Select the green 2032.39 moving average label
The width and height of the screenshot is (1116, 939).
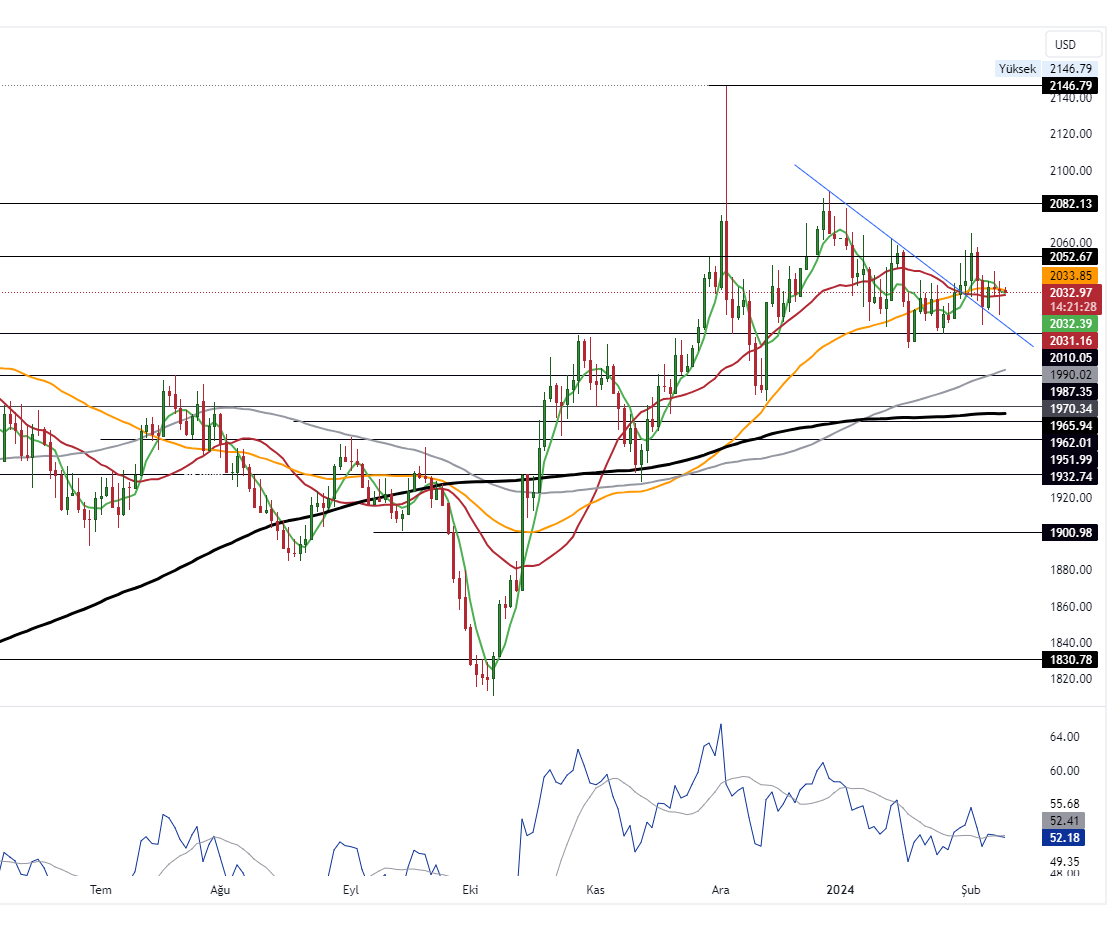coord(1069,323)
